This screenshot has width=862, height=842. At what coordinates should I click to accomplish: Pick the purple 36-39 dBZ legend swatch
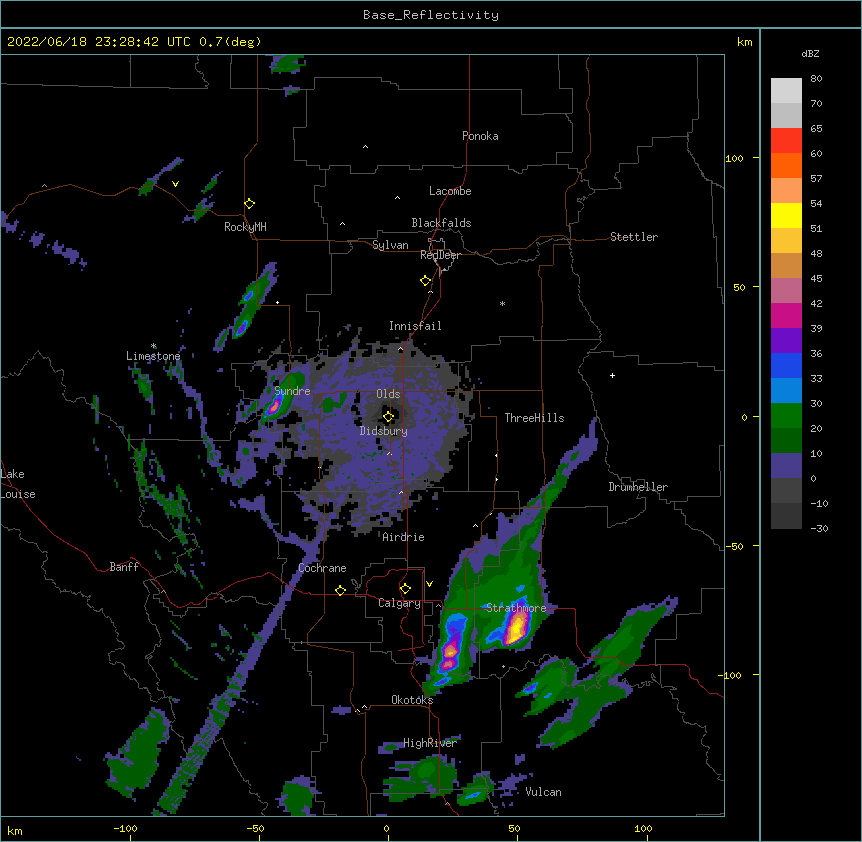point(786,341)
